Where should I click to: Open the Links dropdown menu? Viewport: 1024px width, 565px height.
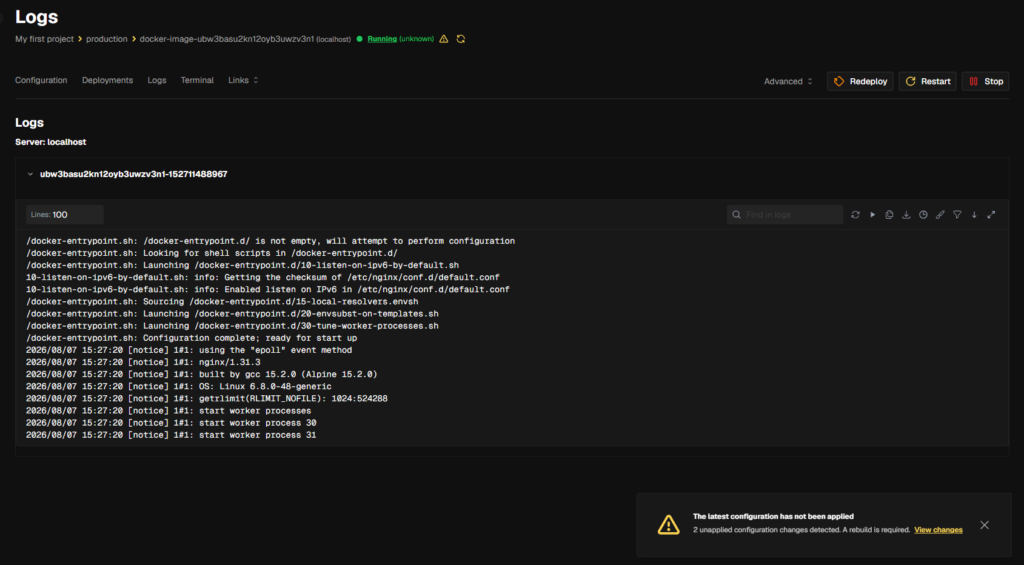point(243,80)
